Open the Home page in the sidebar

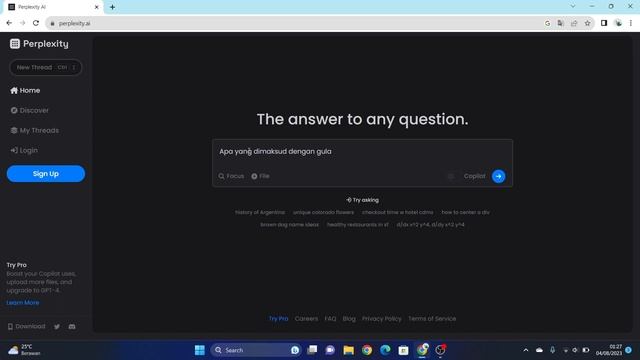(x=25, y=90)
